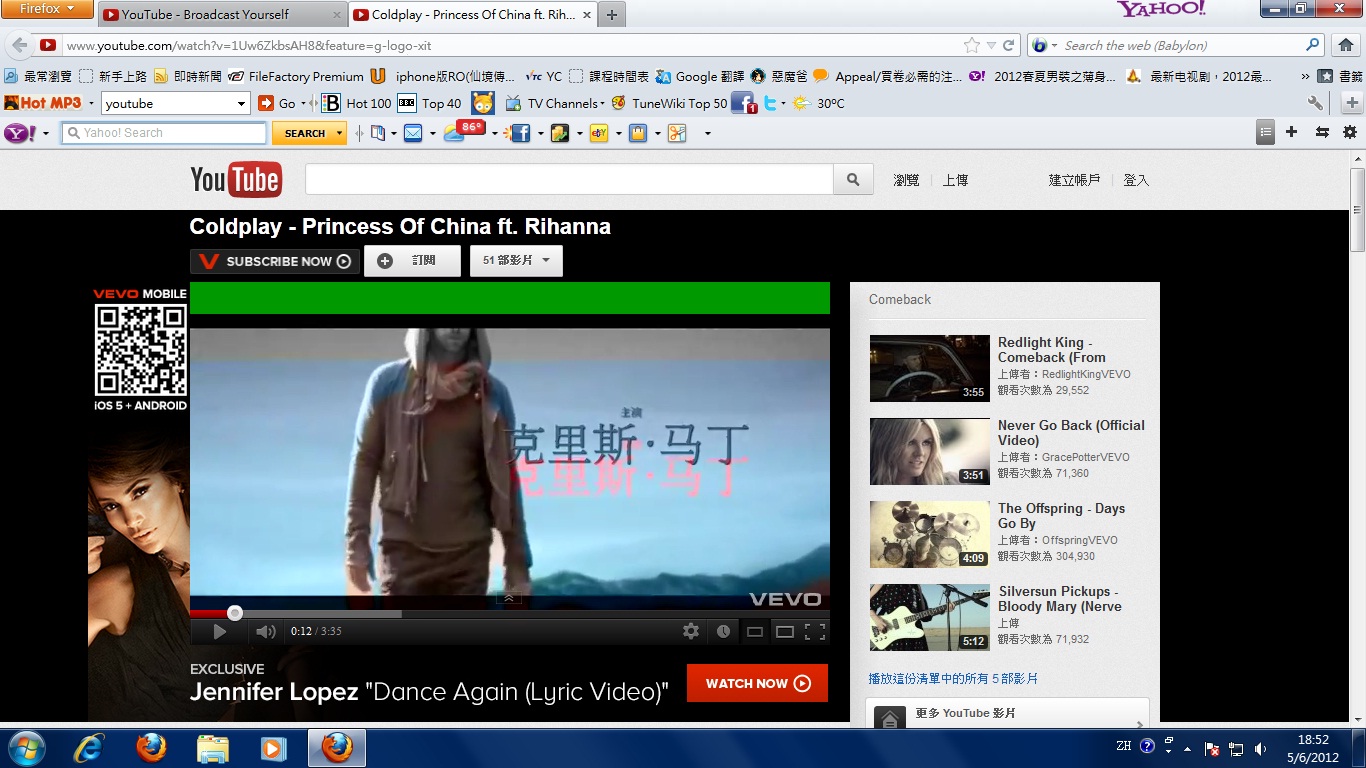
Task: Open Yahoo toolbar eBay icon
Action: (x=599, y=132)
